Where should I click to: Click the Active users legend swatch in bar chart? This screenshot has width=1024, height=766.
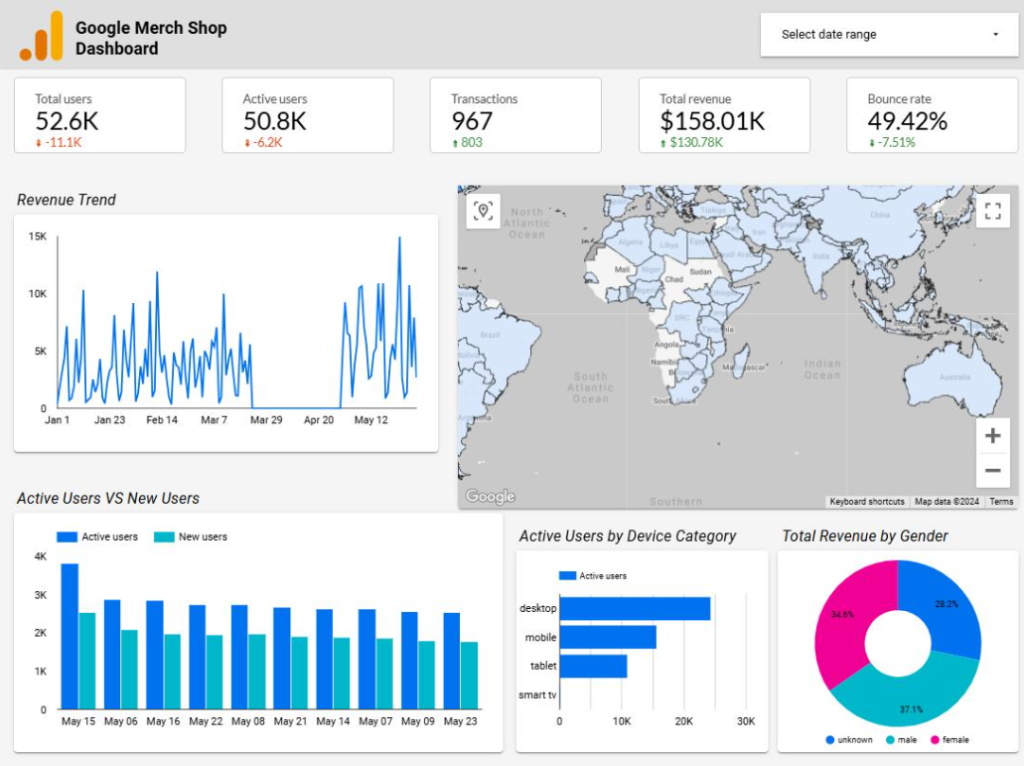(x=67, y=537)
